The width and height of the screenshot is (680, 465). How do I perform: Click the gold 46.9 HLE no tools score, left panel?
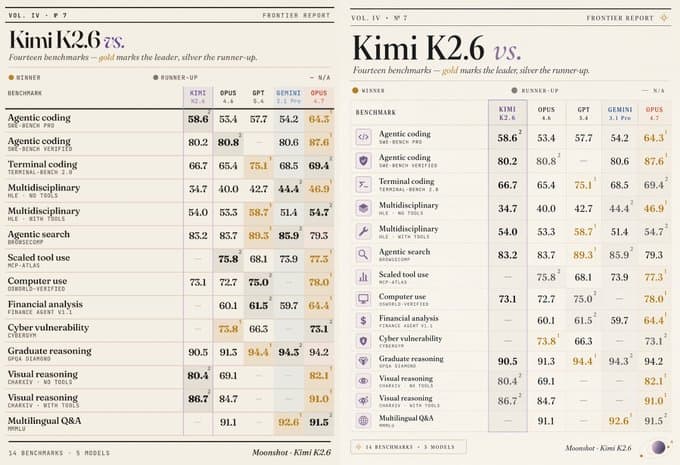tap(319, 189)
